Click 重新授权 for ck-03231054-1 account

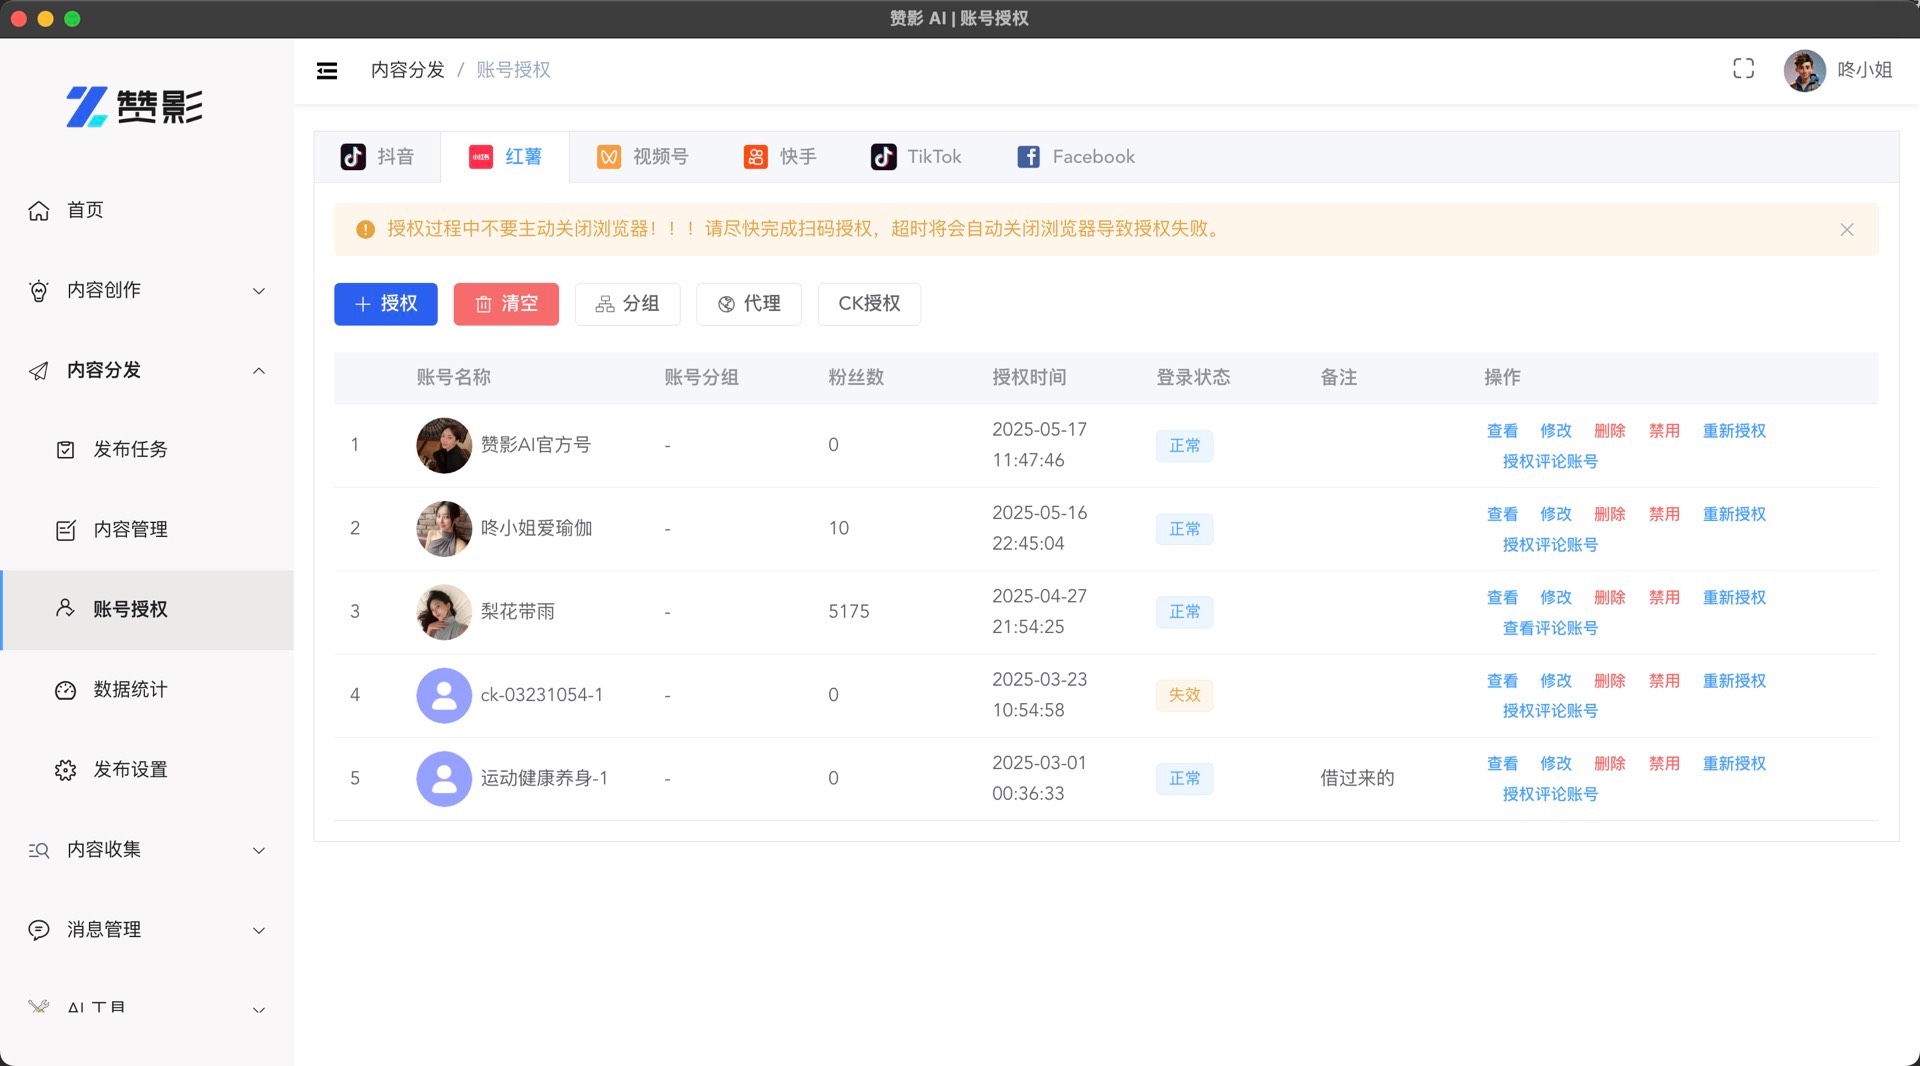click(1734, 681)
